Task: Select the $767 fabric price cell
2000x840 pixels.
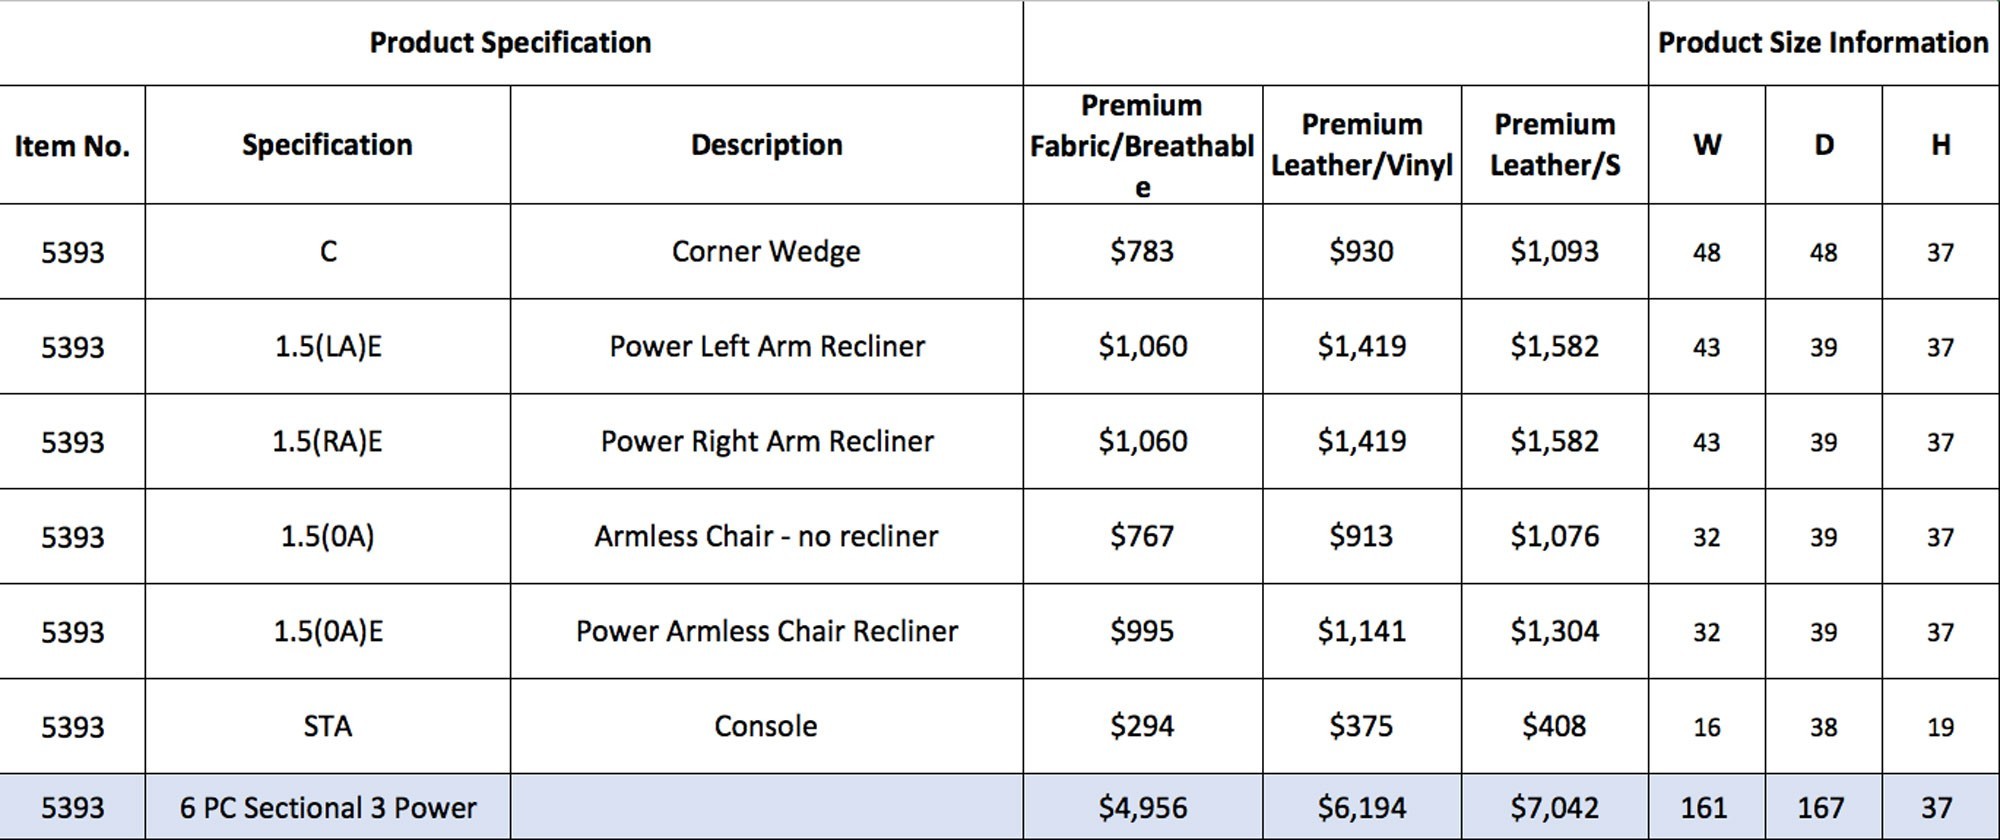Action: pyautogui.click(x=1143, y=536)
